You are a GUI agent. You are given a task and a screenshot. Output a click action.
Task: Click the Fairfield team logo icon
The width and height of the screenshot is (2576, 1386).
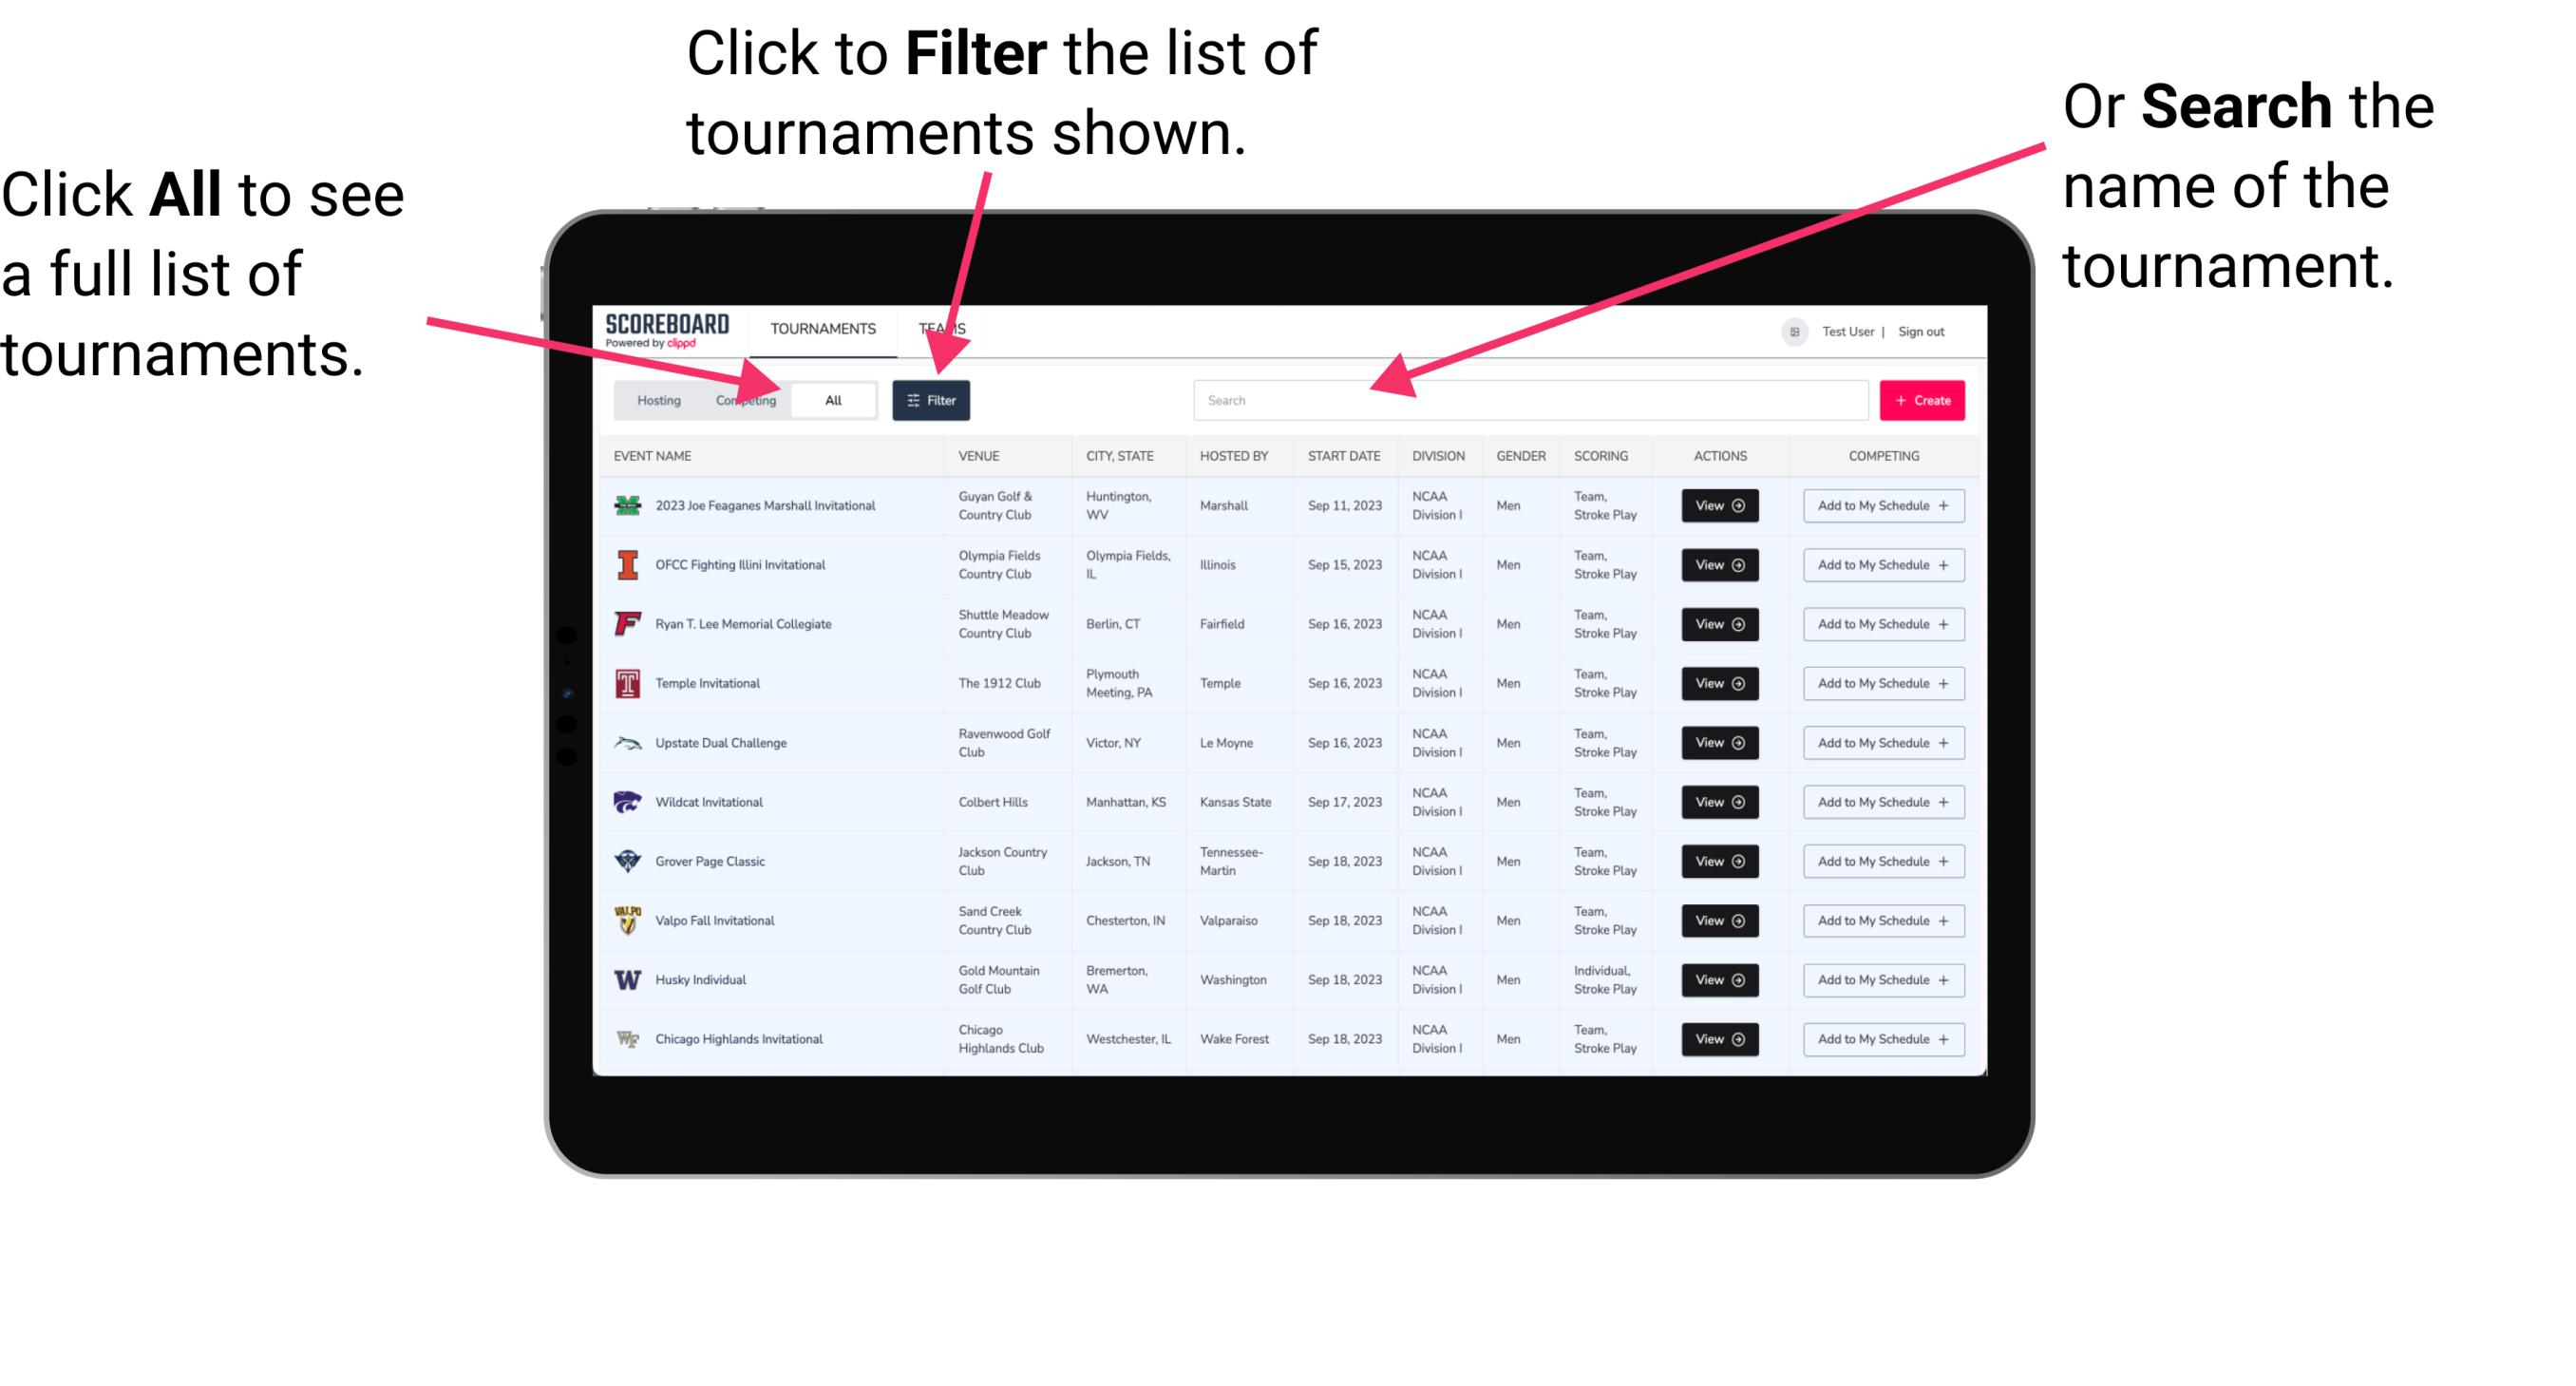(x=628, y=625)
